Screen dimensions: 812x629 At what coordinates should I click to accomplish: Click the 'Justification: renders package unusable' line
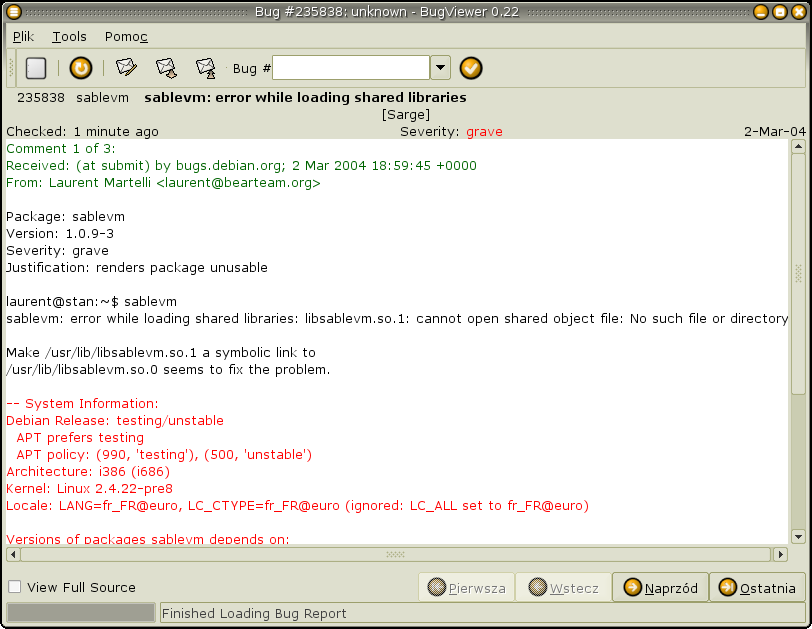137,268
